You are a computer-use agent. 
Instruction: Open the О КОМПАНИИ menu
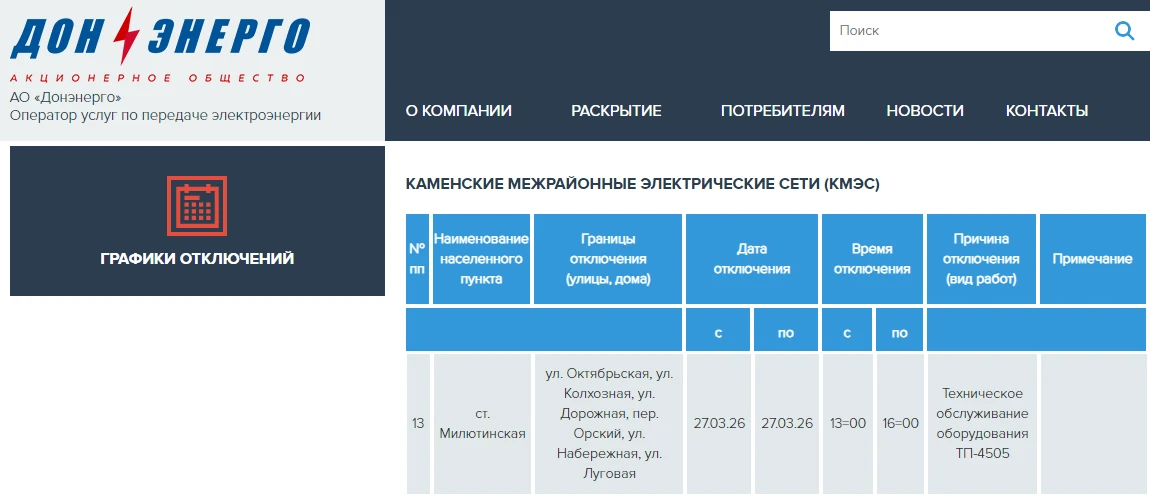point(458,111)
